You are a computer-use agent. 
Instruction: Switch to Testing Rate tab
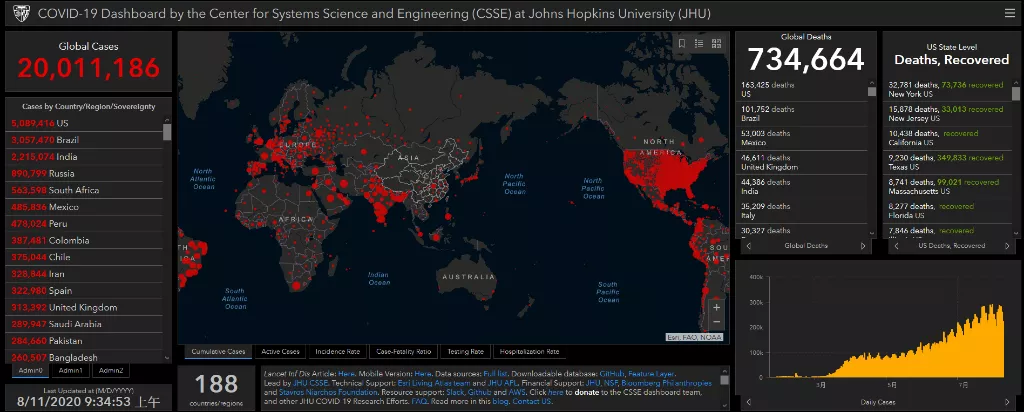pyautogui.click(x=465, y=352)
